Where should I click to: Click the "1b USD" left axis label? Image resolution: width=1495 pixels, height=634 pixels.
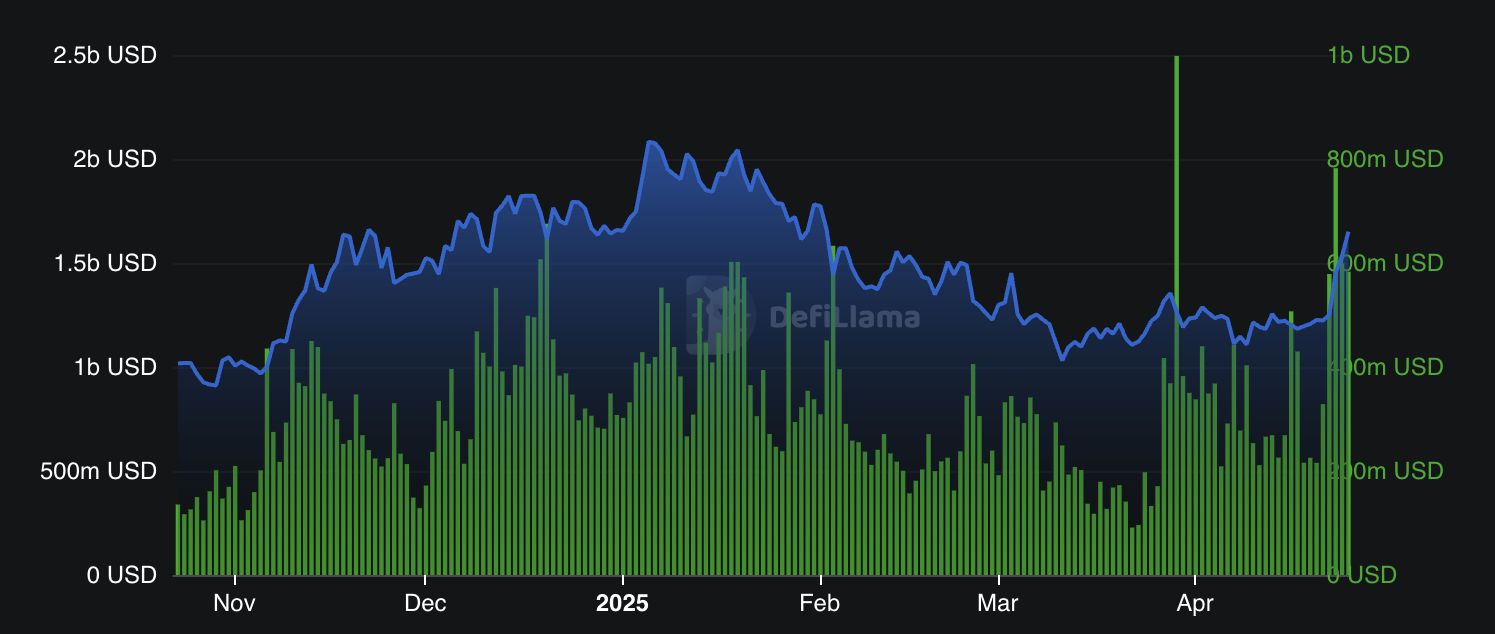[116, 367]
